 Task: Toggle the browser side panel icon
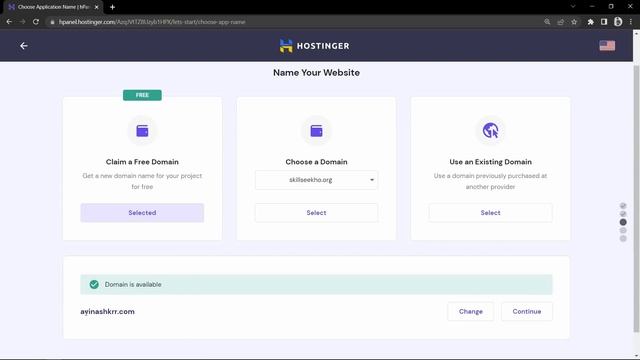point(604,22)
